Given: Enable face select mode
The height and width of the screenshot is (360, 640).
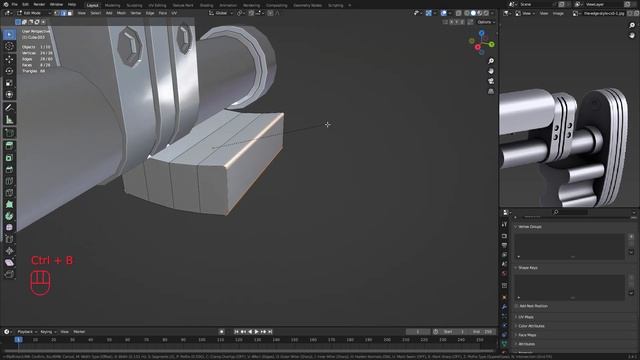Looking at the screenshot, I should coord(69,13).
